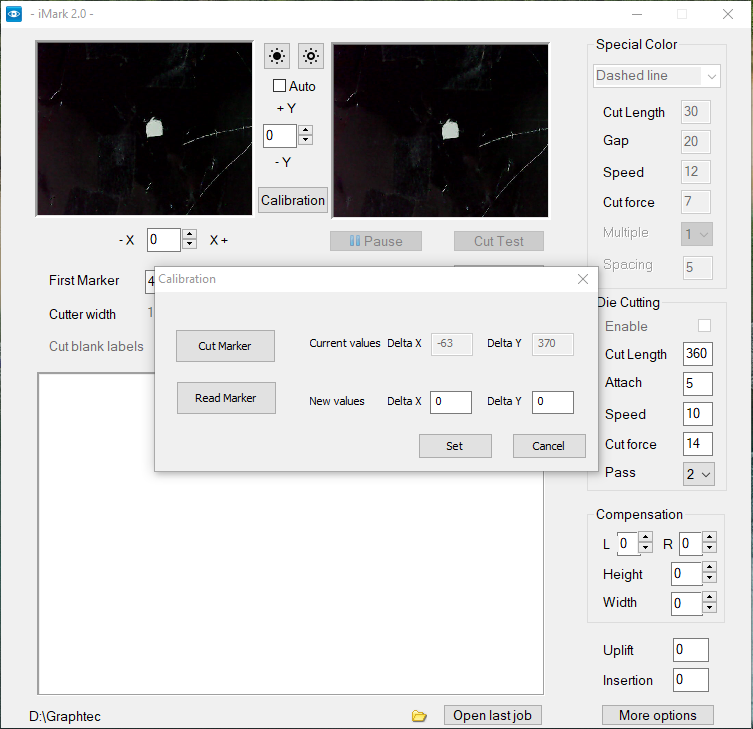Close the Calibration dialog with X
Screen dimensions: 753x729
pos(583,279)
